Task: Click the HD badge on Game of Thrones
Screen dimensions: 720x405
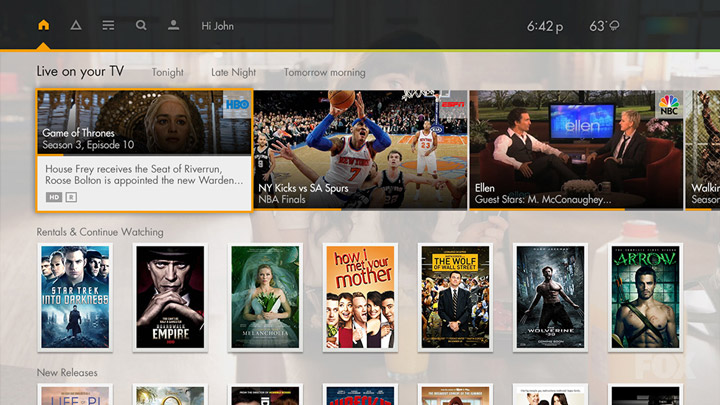Action: click(x=54, y=197)
